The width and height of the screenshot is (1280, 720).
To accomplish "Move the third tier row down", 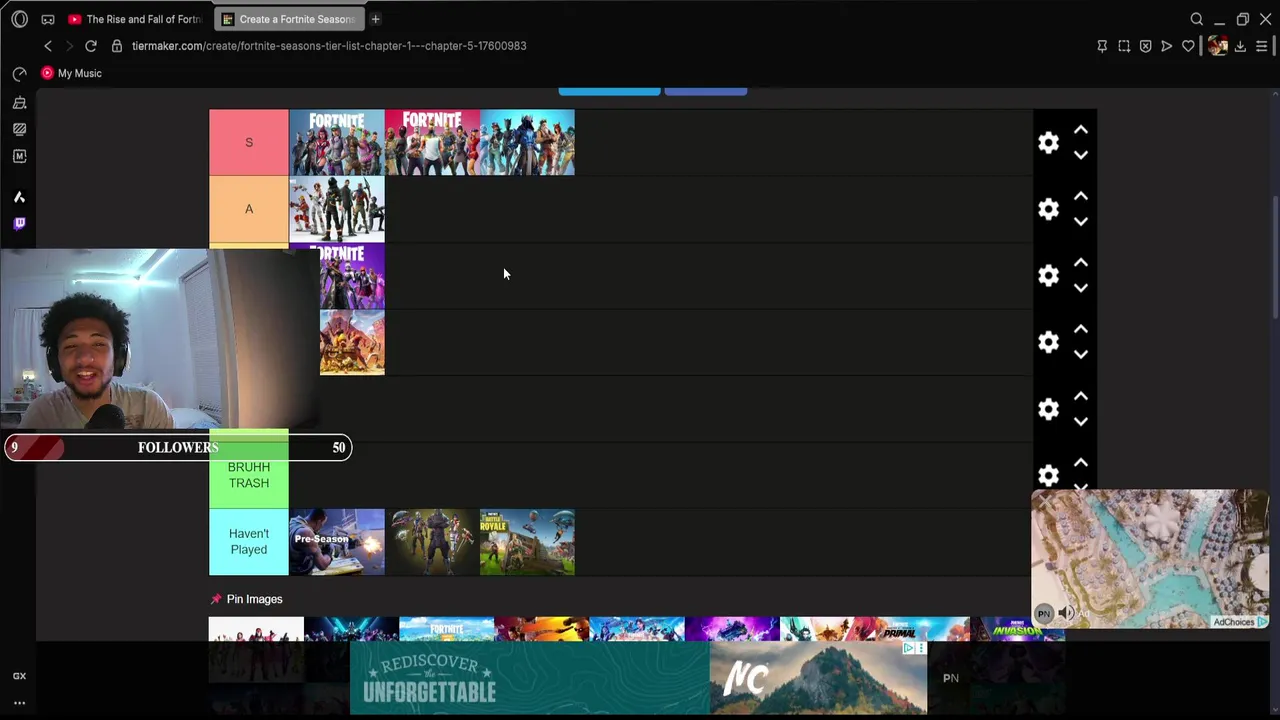I will point(1081,288).
